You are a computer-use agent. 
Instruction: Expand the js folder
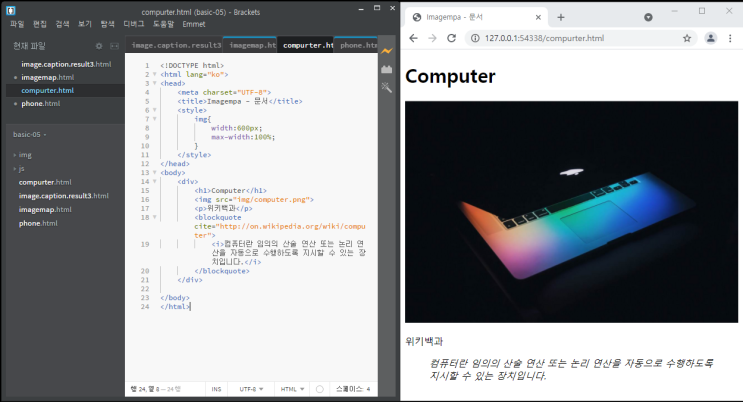19,169
